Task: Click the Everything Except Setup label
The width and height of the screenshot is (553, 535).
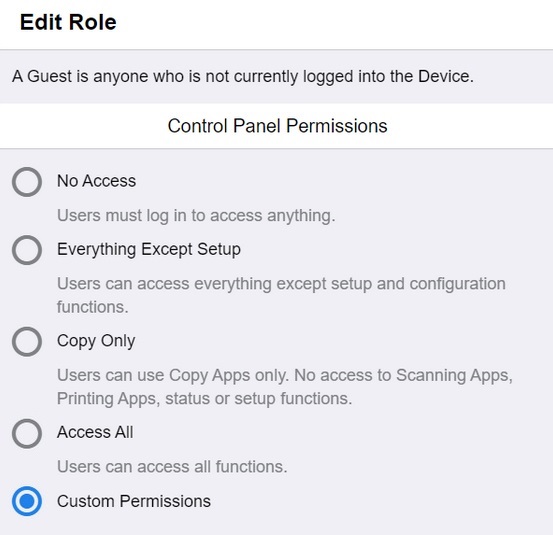Action: pyautogui.click(x=149, y=249)
